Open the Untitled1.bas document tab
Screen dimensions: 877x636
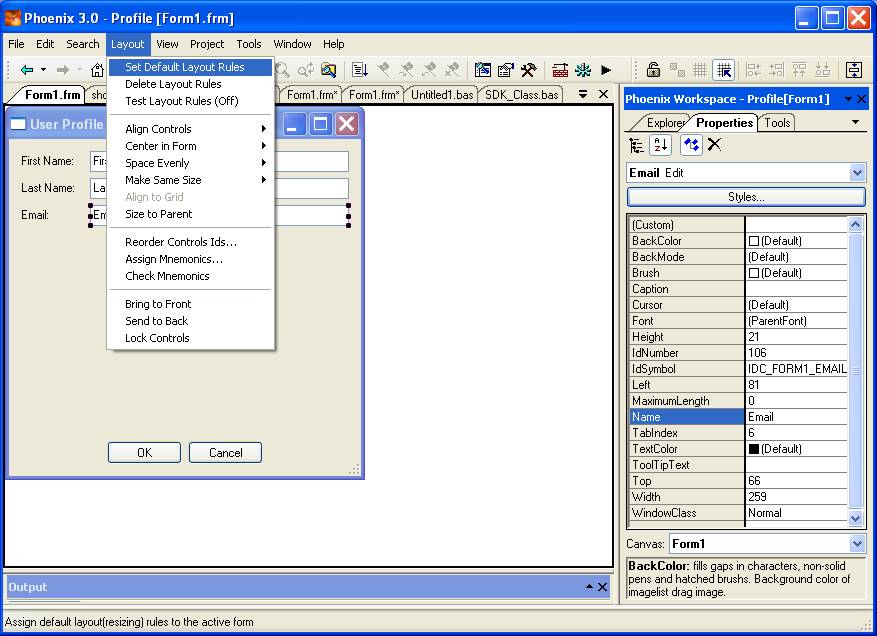point(442,95)
